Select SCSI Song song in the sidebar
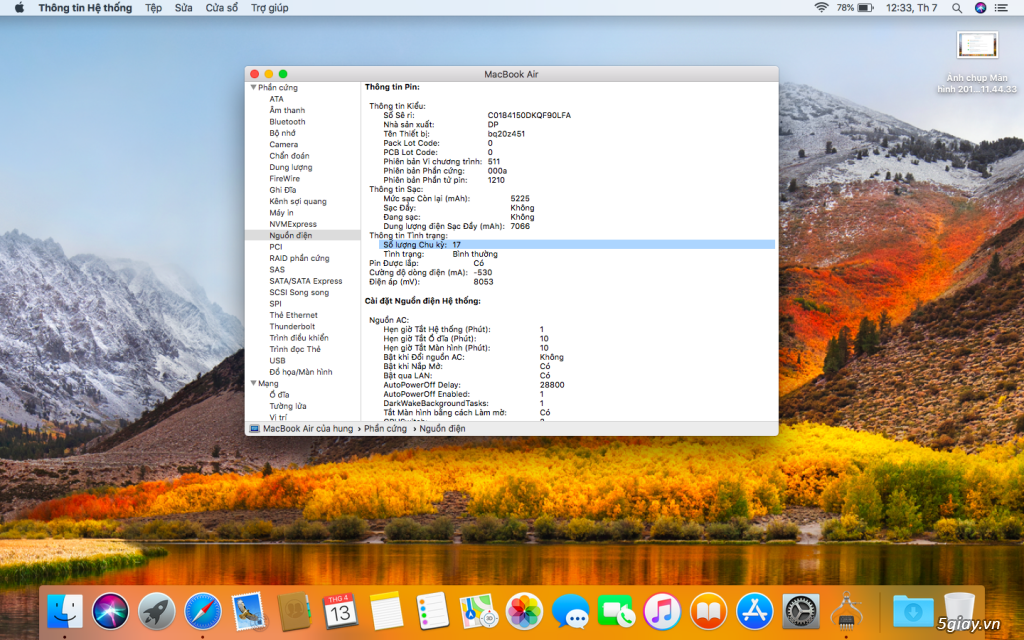1024x640 pixels. click(299, 293)
